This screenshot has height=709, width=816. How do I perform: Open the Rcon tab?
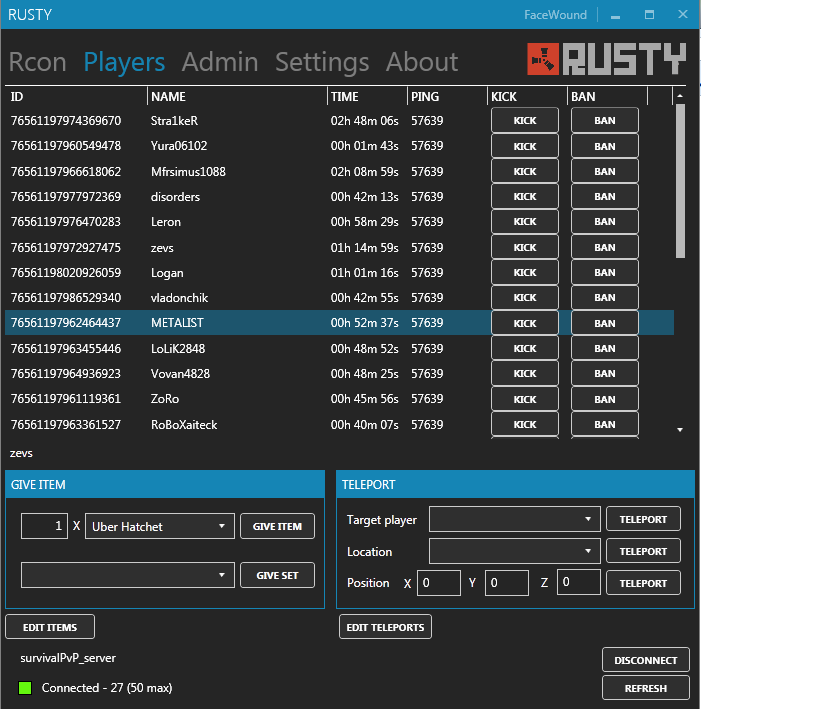point(38,62)
